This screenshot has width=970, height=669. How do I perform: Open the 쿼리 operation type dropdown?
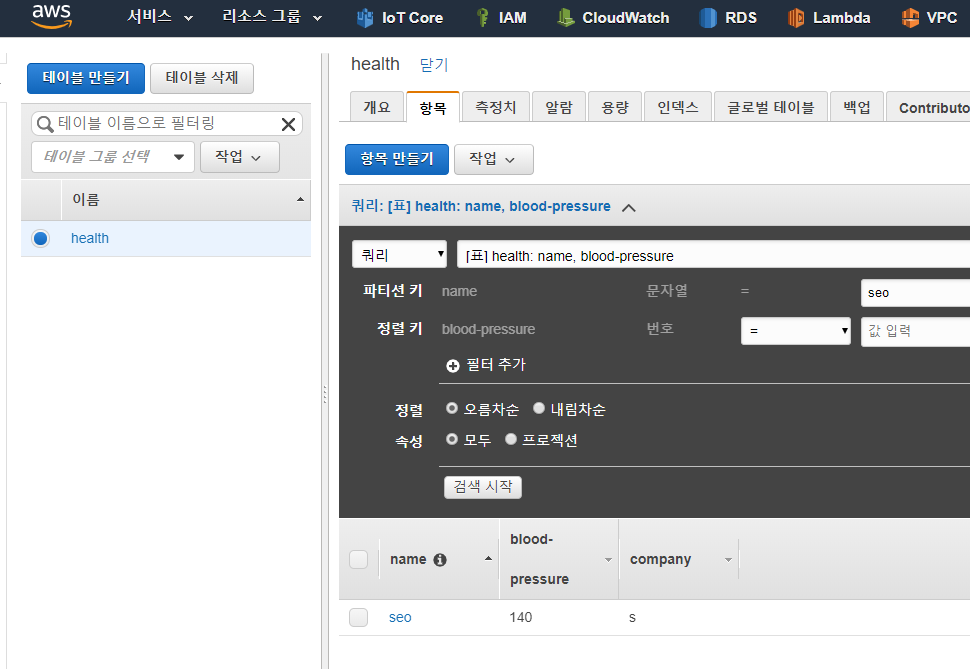pyautogui.click(x=399, y=254)
